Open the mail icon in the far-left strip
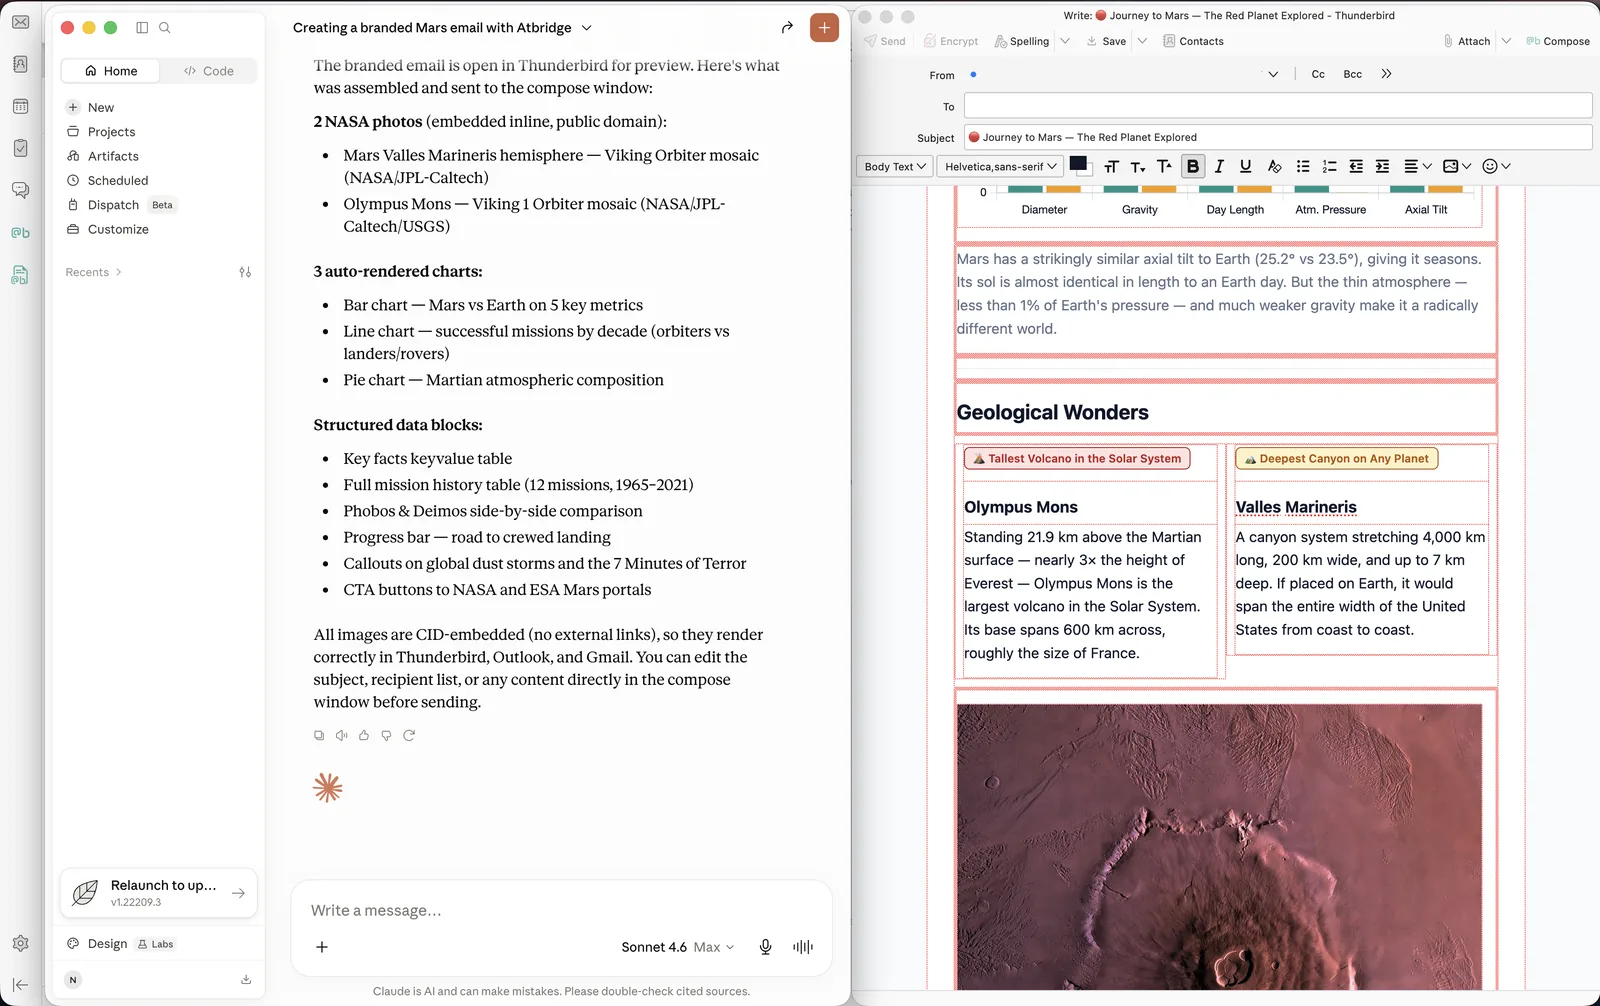Screen dimensions: 1600x1006 tap(20, 22)
